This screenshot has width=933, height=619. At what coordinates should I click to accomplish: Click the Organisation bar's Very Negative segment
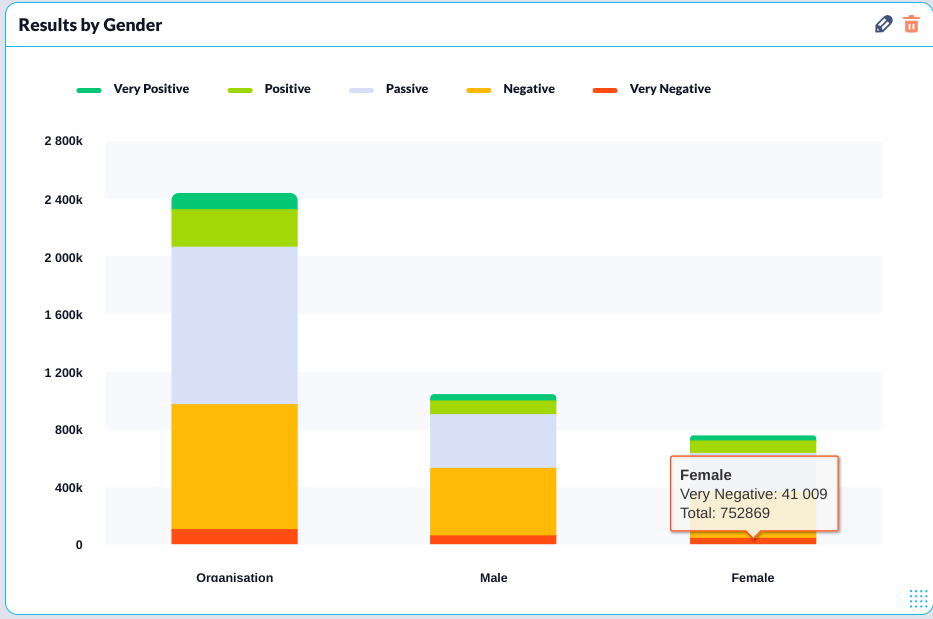(234, 537)
